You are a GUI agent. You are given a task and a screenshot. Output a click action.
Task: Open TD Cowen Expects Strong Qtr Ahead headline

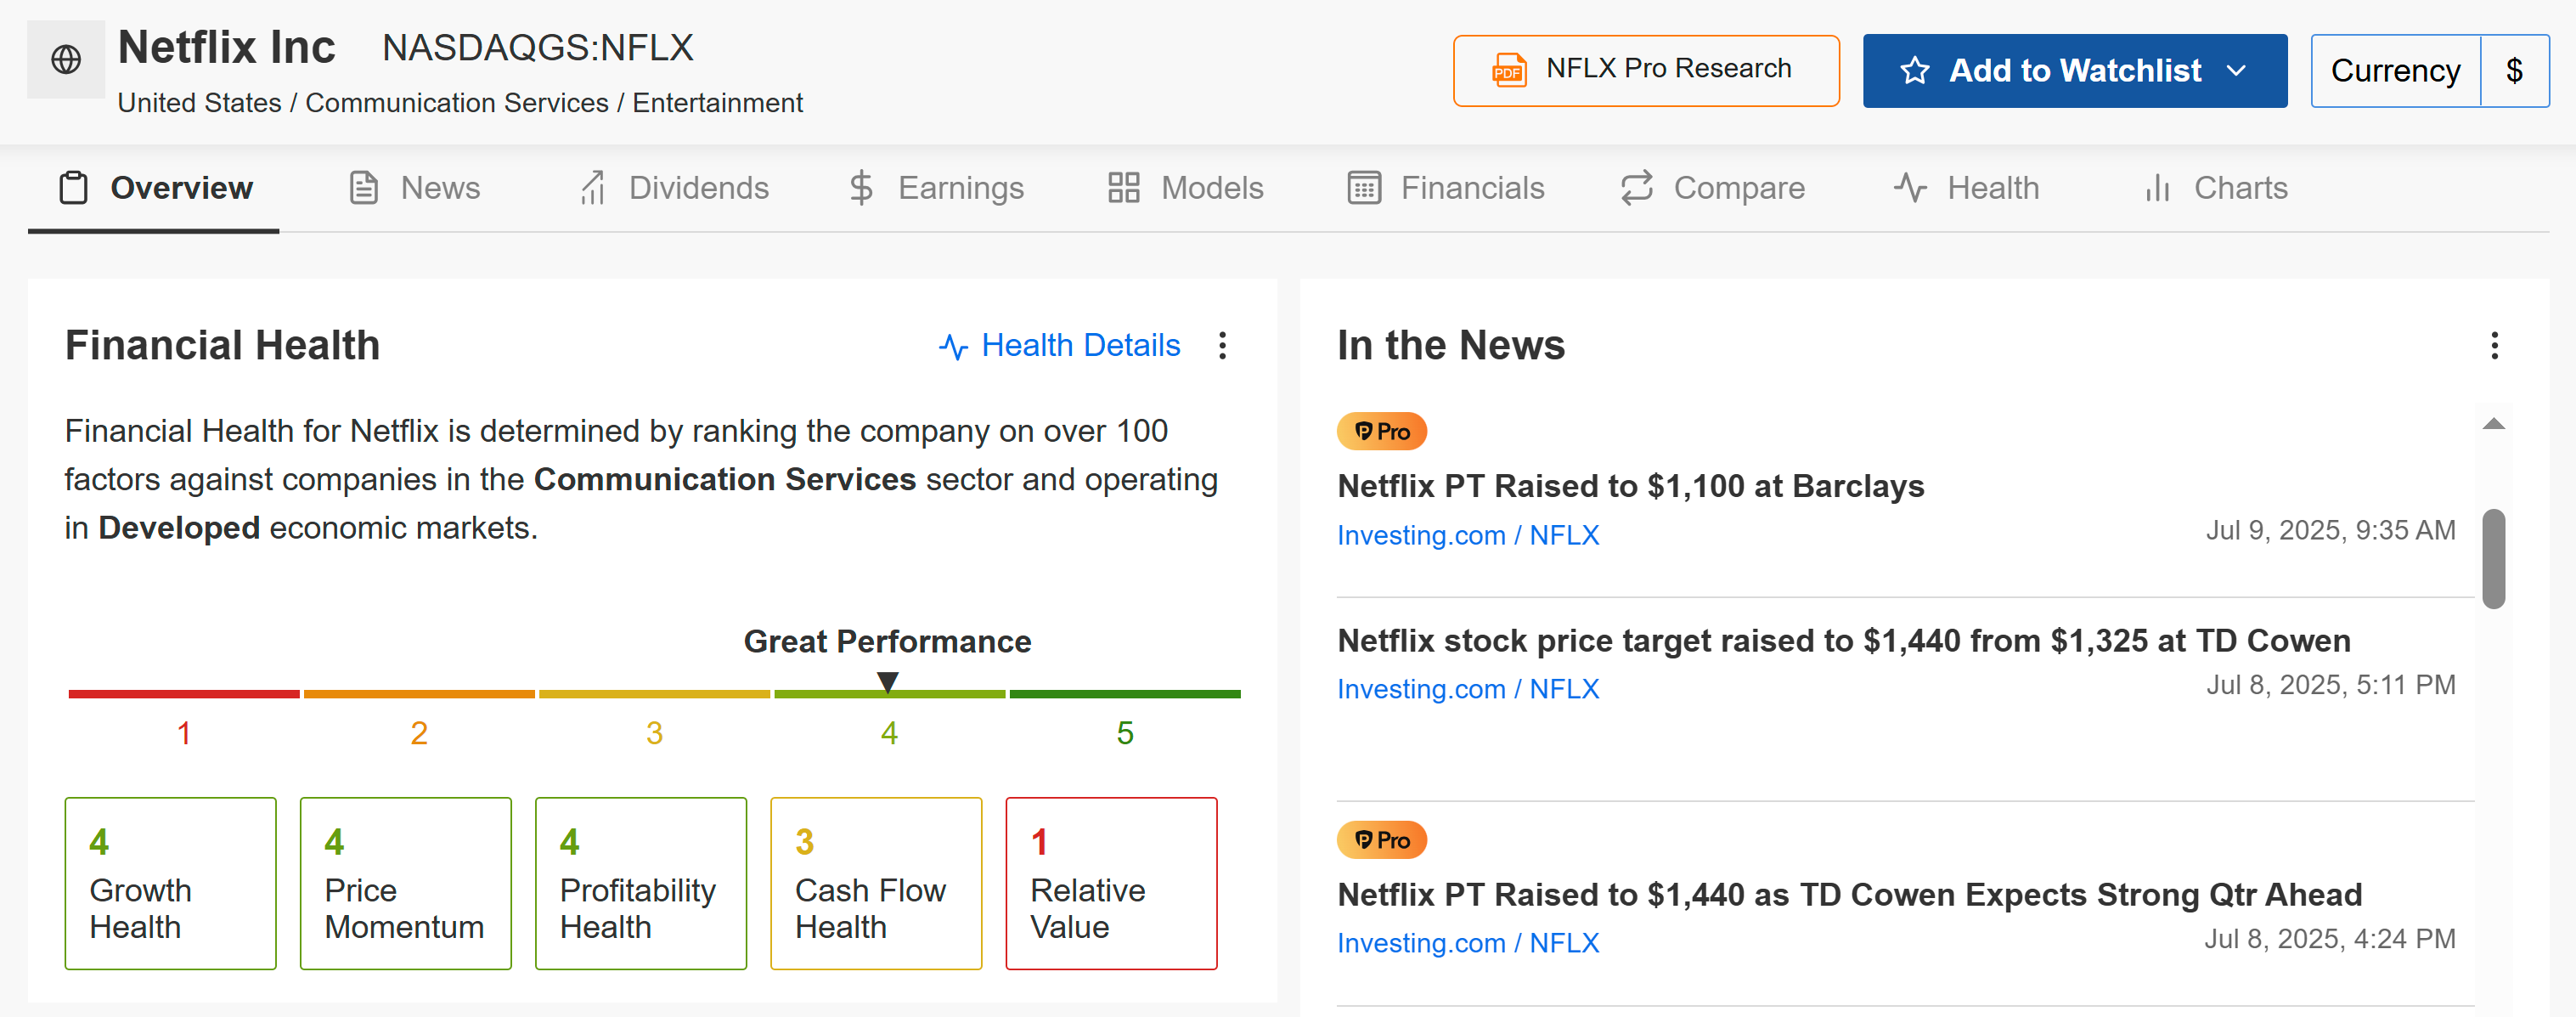tap(1850, 895)
